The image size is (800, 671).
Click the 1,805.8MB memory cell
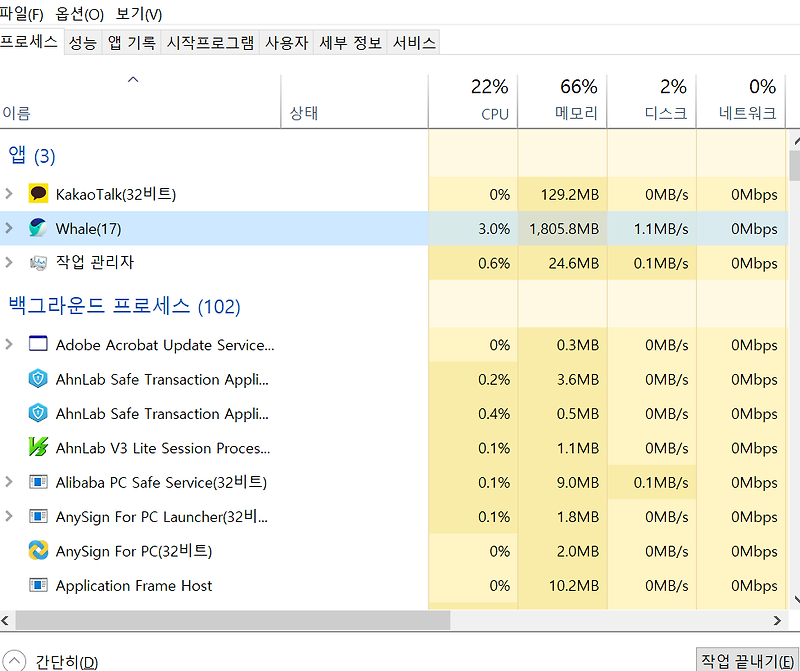(562, 228)
